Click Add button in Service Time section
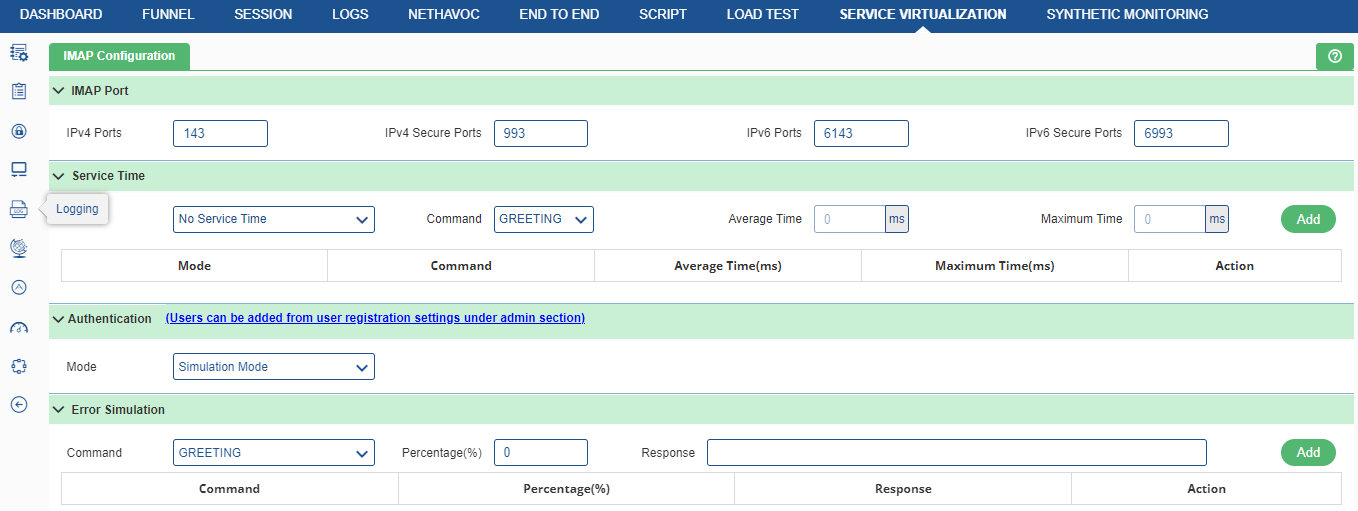 pyautogui.click(x=1308, y=219)
